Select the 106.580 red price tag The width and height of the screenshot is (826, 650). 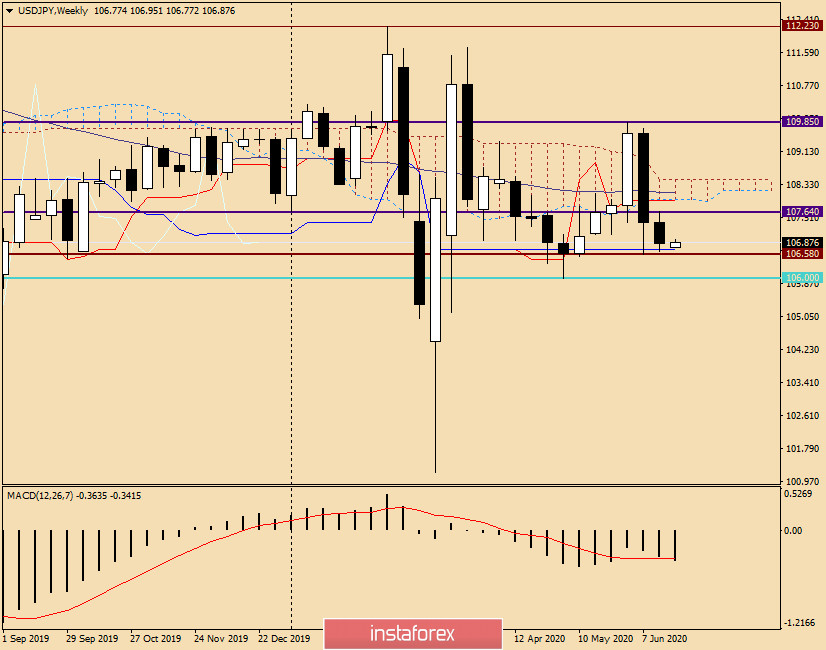click(802, 254)
